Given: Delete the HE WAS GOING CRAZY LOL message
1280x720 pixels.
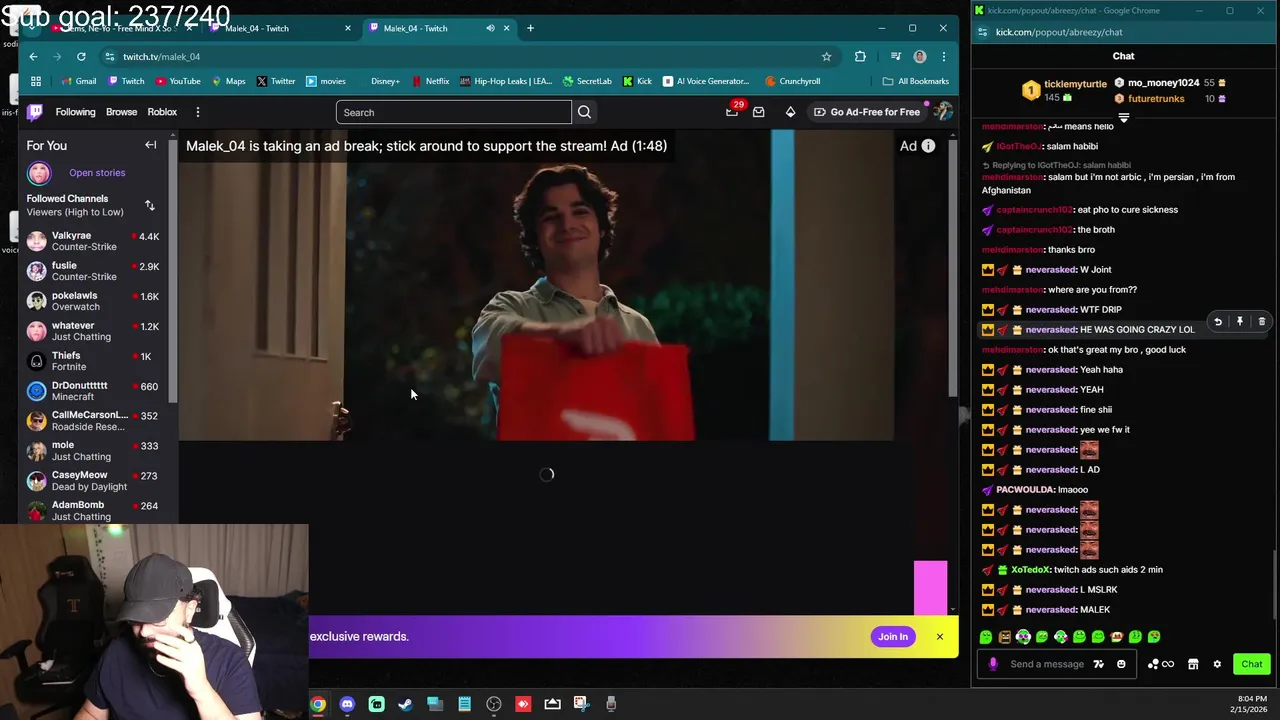Looking at the screenshot, I should (x=1262, y=322).
